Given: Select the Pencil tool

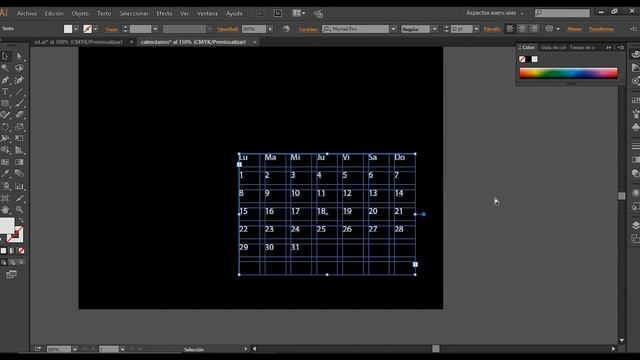Looking at the screenshot, I should pyautogui.click(x=5, y=115).
